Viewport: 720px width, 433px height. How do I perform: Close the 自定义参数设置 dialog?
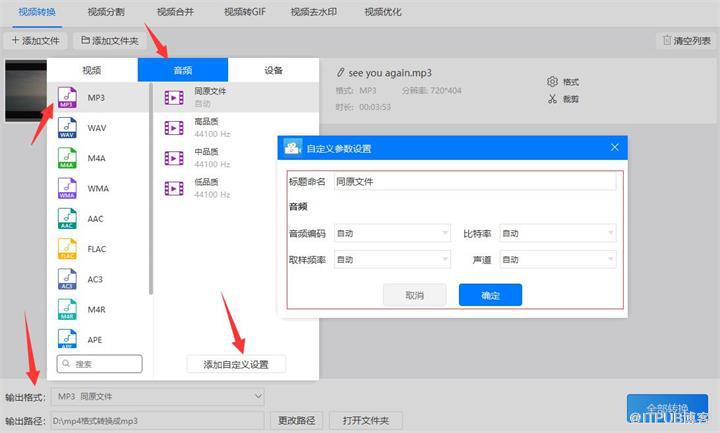(615, 147)
